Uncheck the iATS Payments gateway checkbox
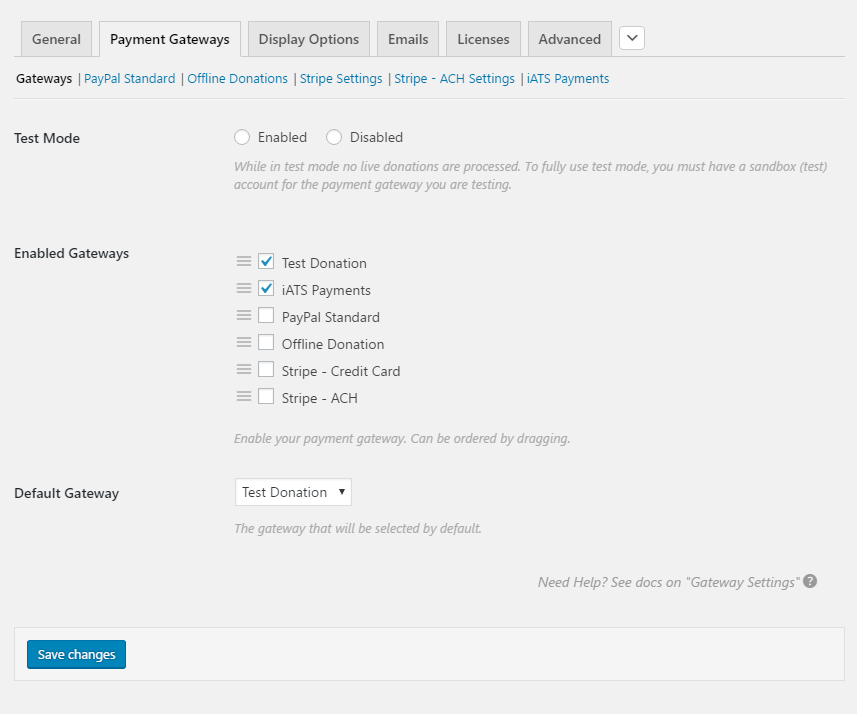This screenshot has height=714, width=857. [266, 288]
